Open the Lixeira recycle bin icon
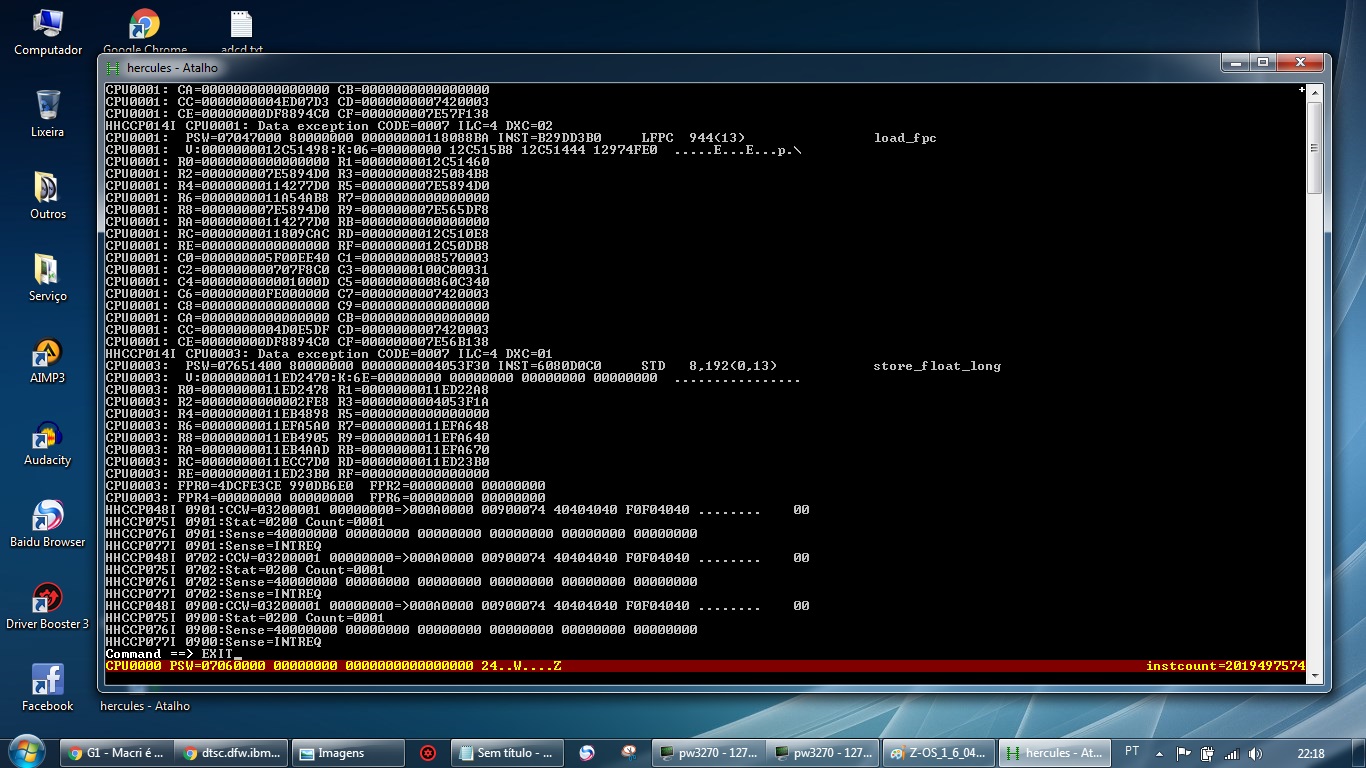Viewport: 1366px width, 768px height. 48,114
